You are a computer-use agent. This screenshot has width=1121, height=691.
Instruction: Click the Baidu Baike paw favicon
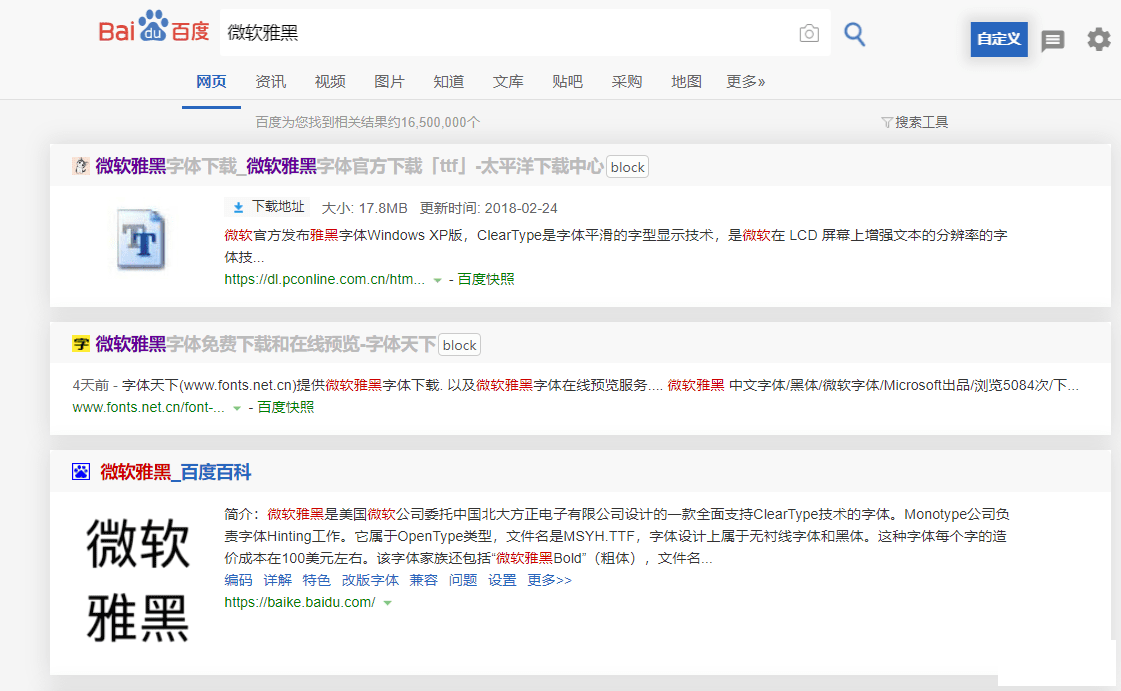pos(81,472)
